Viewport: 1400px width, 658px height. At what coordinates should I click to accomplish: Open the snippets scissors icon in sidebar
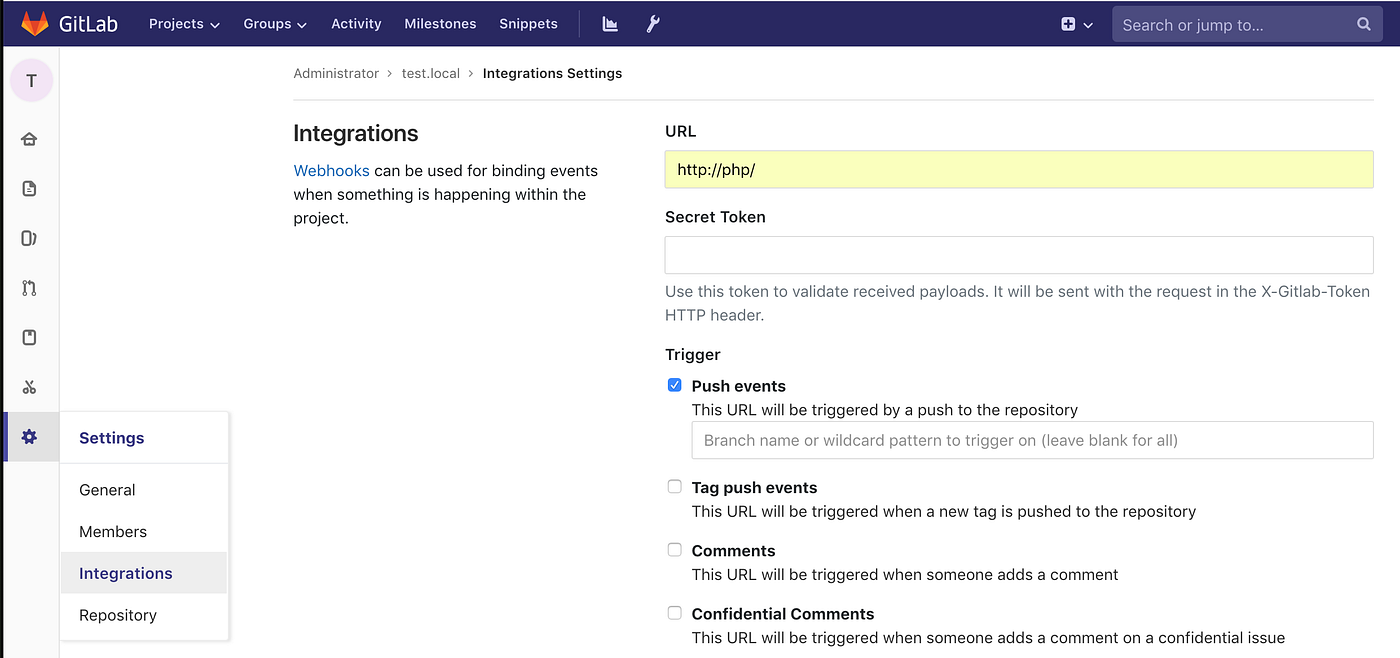[30, 387]
